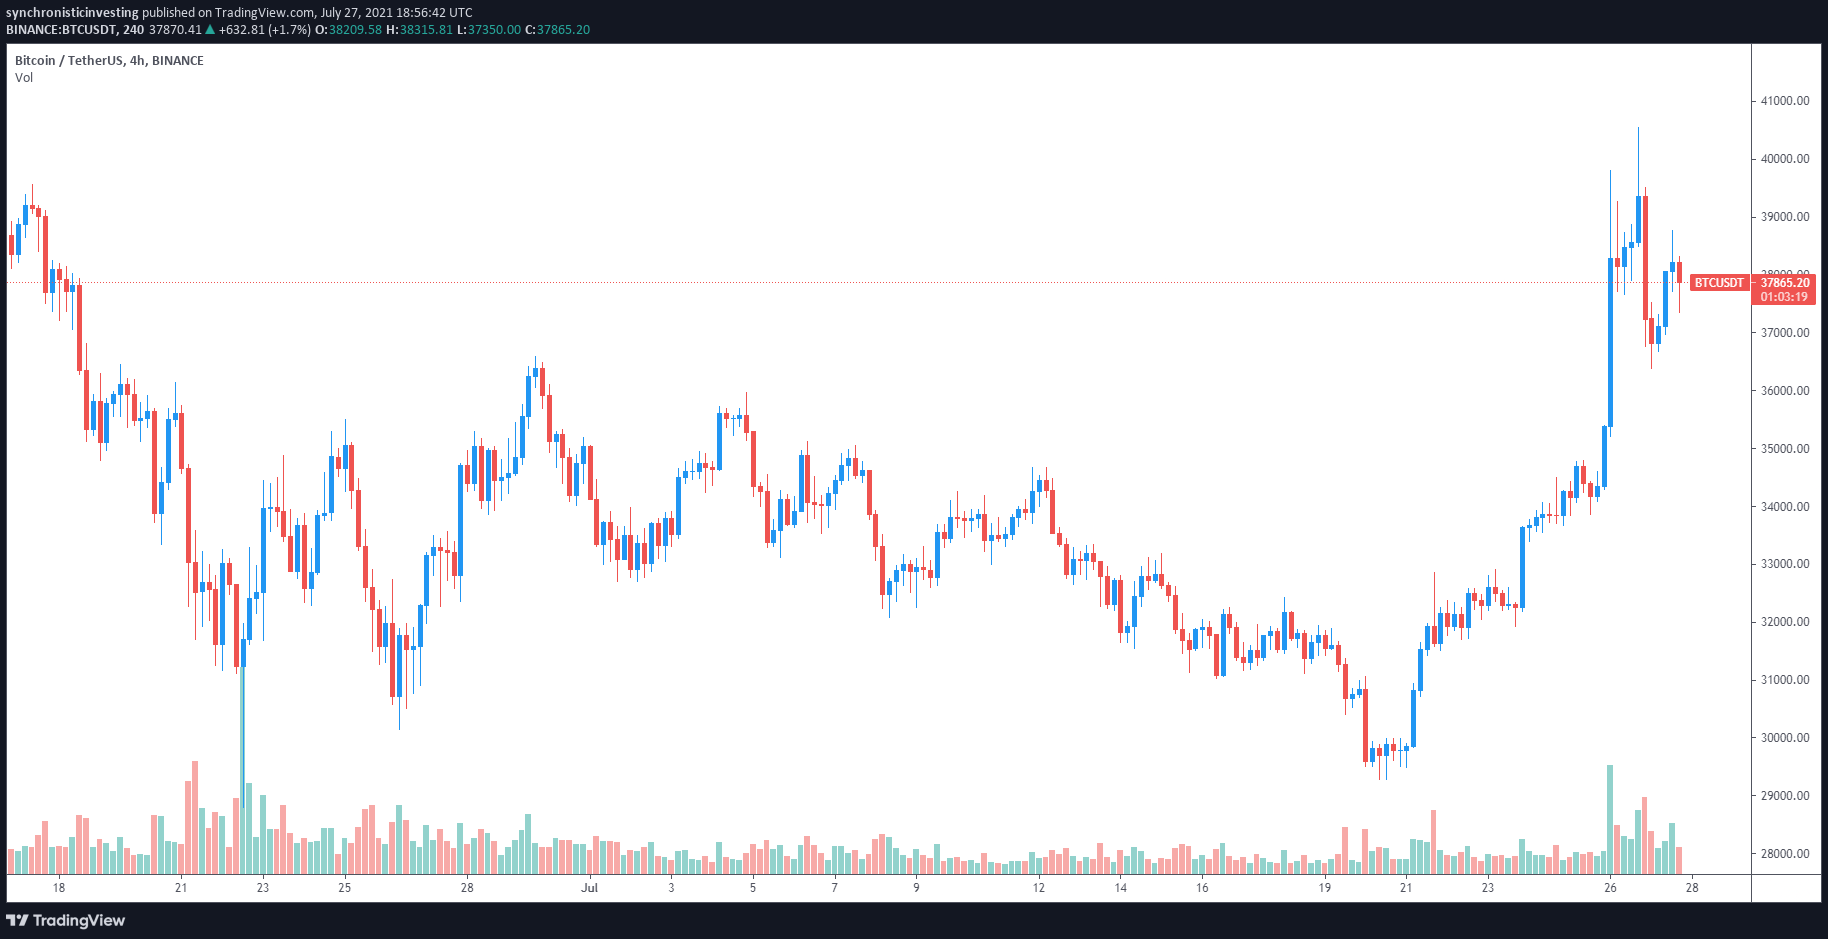
Task: Click the green up-arrow next to +632.81
Action: point(210,30)
